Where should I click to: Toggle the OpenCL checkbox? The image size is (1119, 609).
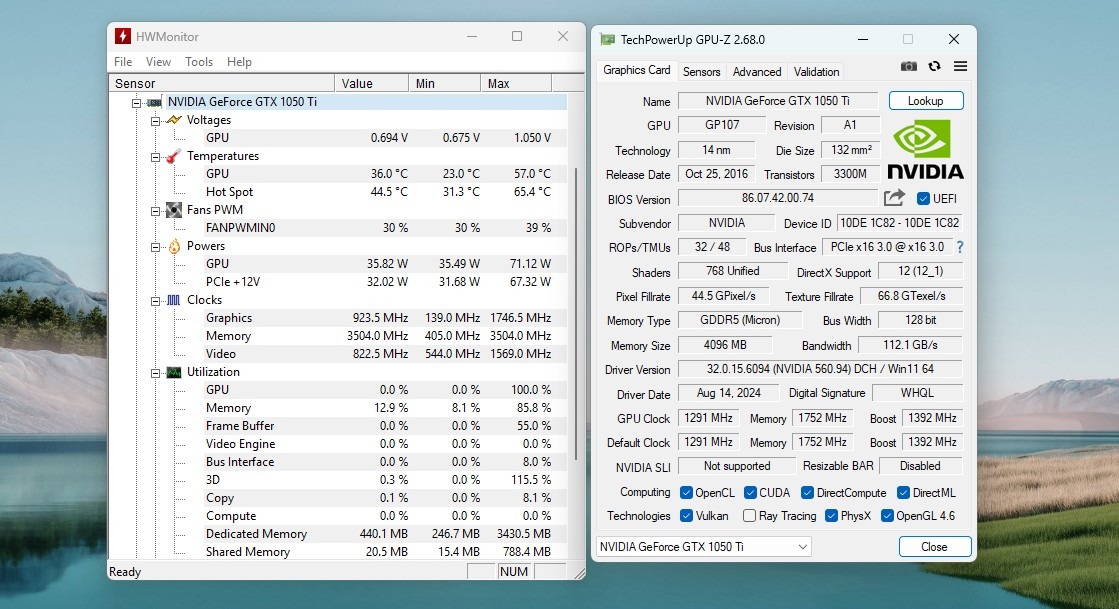click(x=687, y=493)
